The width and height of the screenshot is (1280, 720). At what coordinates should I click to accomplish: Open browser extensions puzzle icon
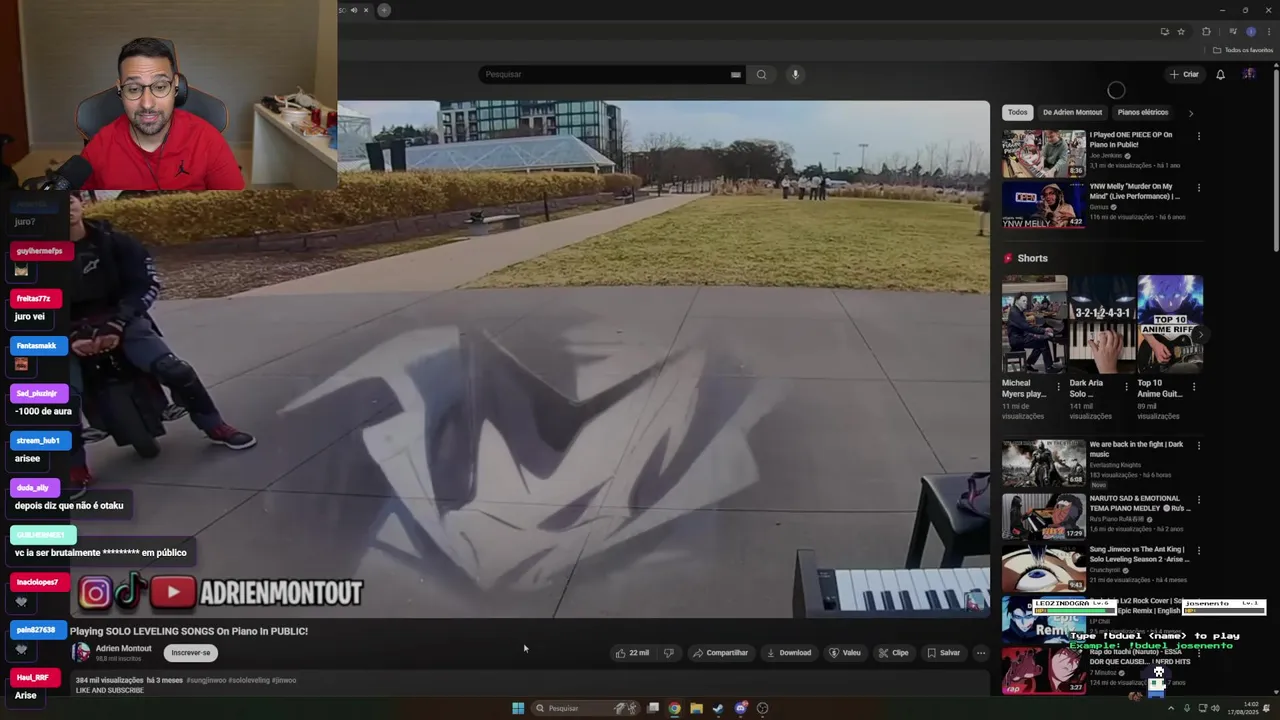point(1206,31)
